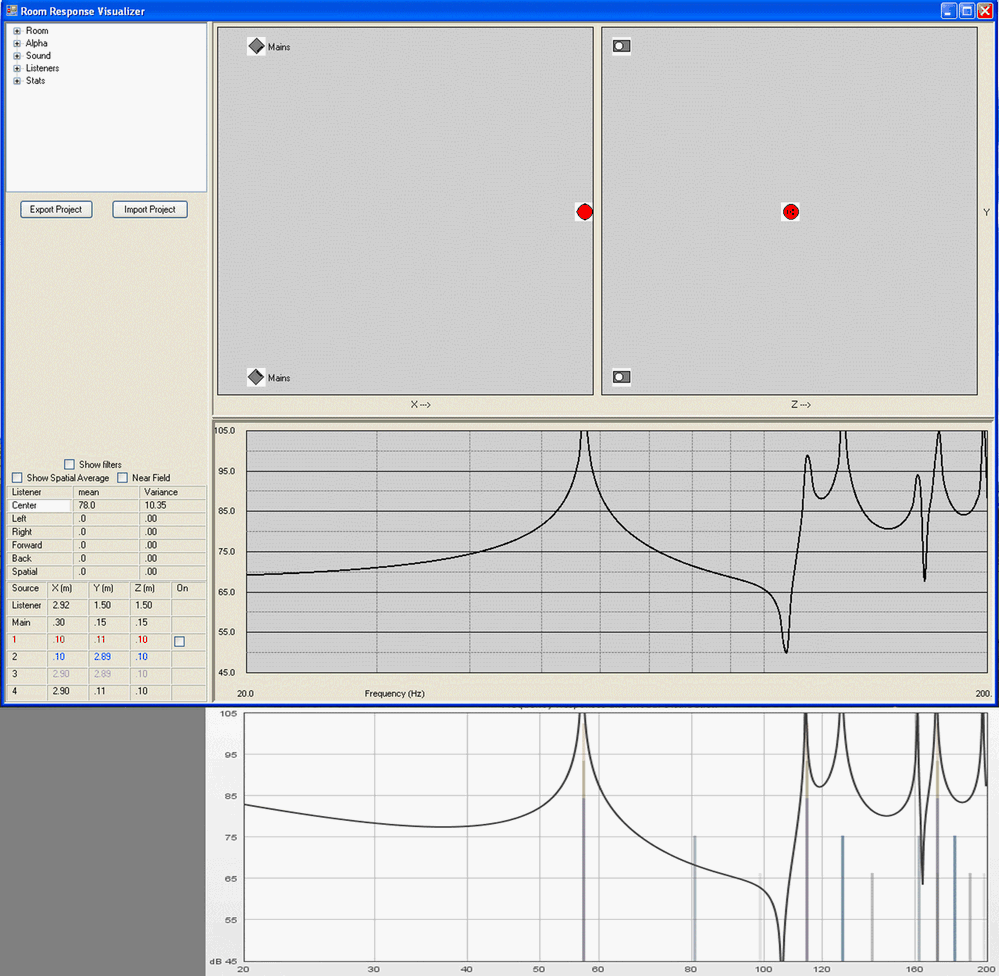Click the red listener dot in the X view
Image resolution: width=999 pixels, height=976 pixels.
(x=584, y=212)
